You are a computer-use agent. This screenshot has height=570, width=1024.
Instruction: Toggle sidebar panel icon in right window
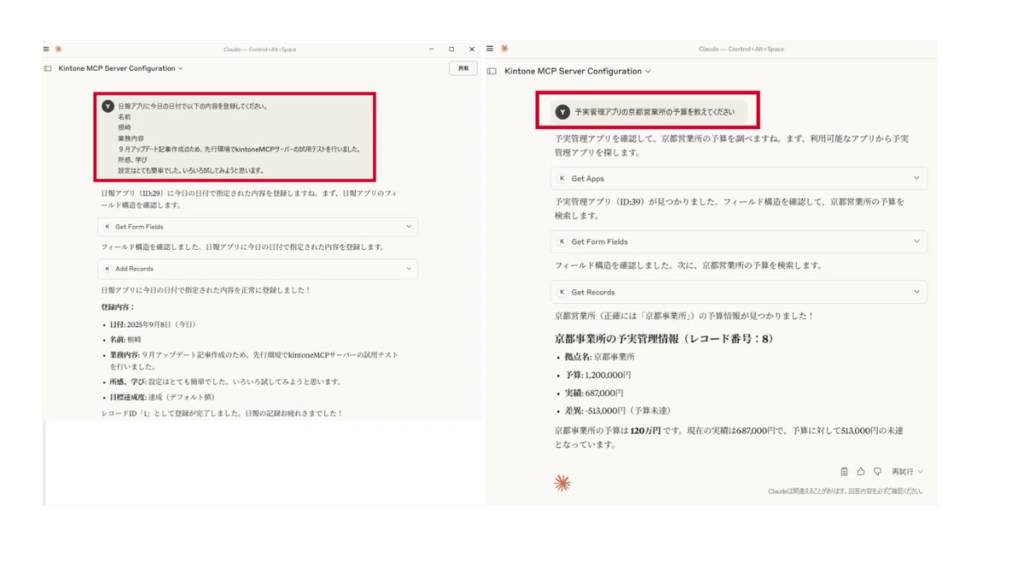point(492,71)
